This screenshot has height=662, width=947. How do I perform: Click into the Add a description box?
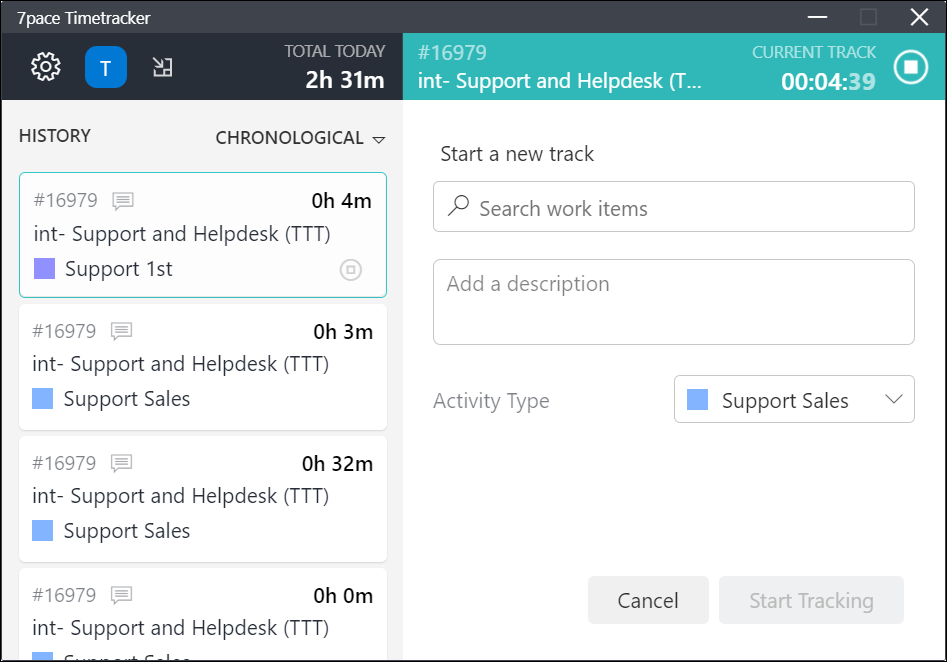[673, 302]
